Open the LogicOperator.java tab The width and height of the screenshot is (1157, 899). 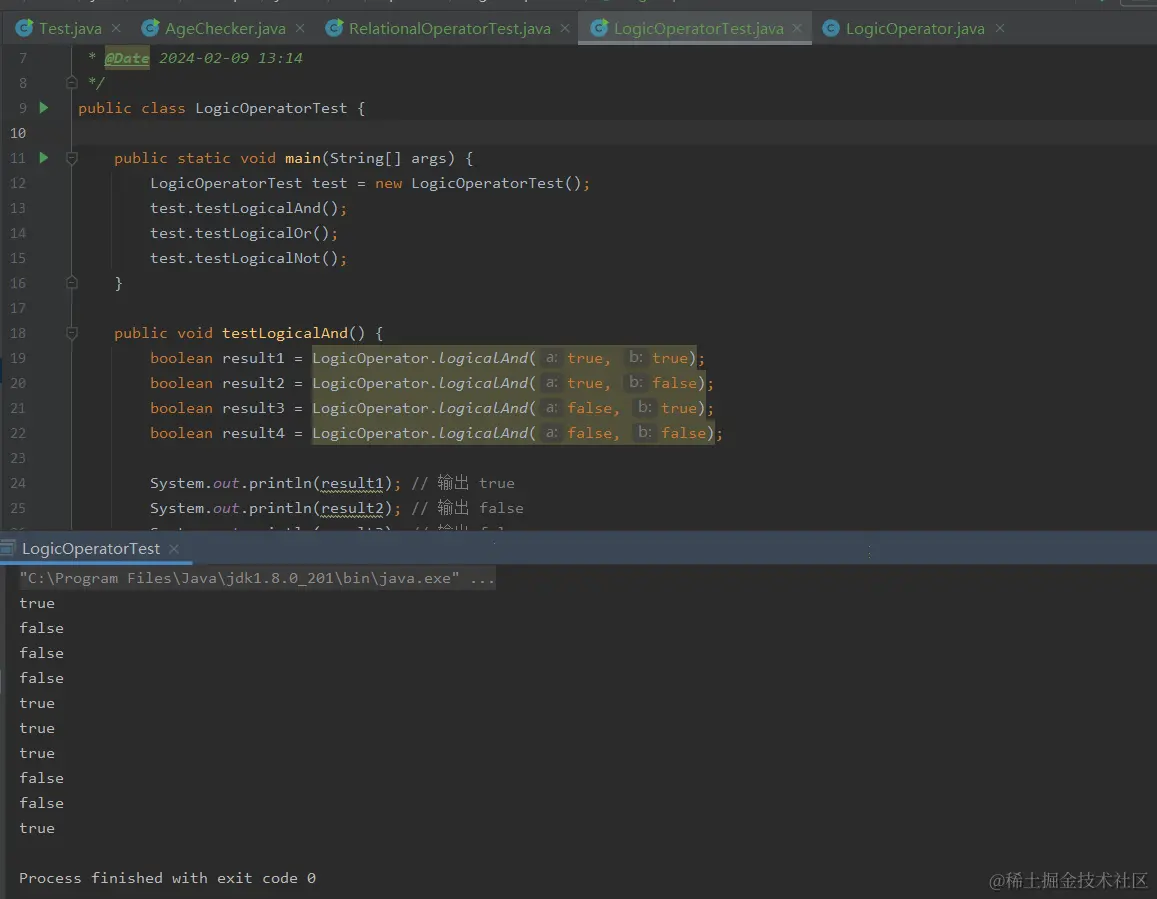coord(914,29)
